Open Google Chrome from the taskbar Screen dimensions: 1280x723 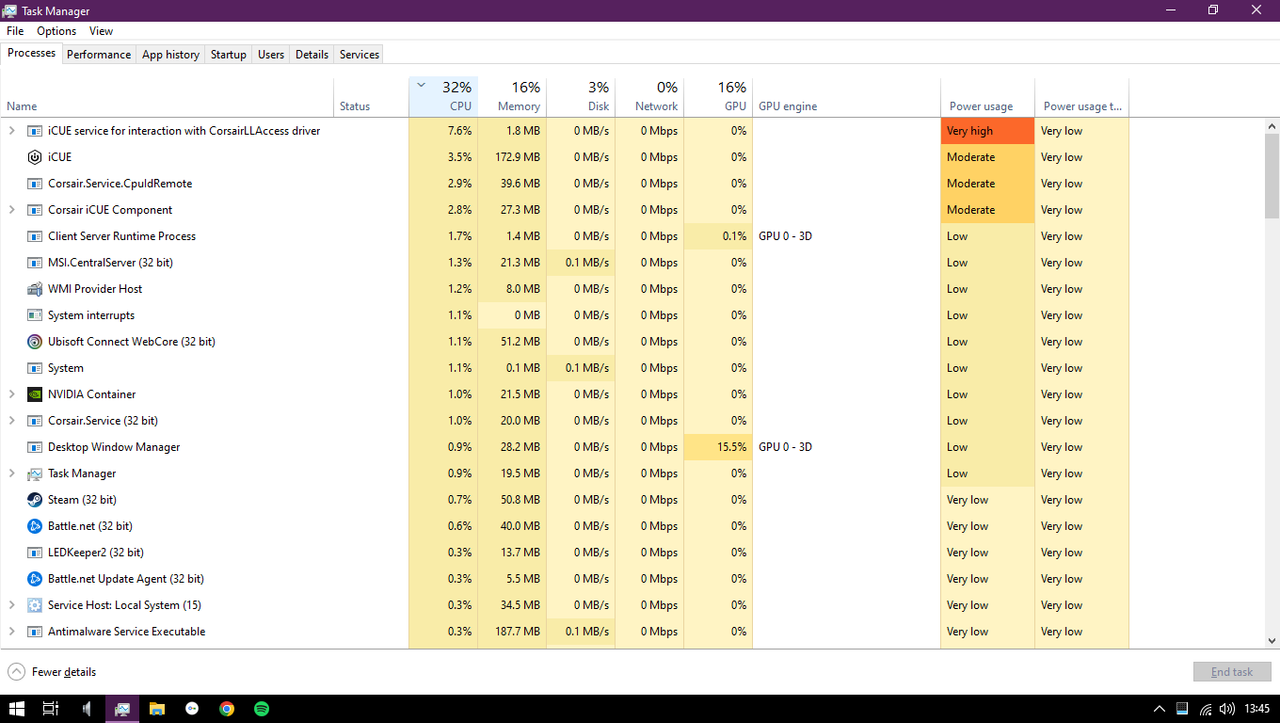(x=227, y=709)
